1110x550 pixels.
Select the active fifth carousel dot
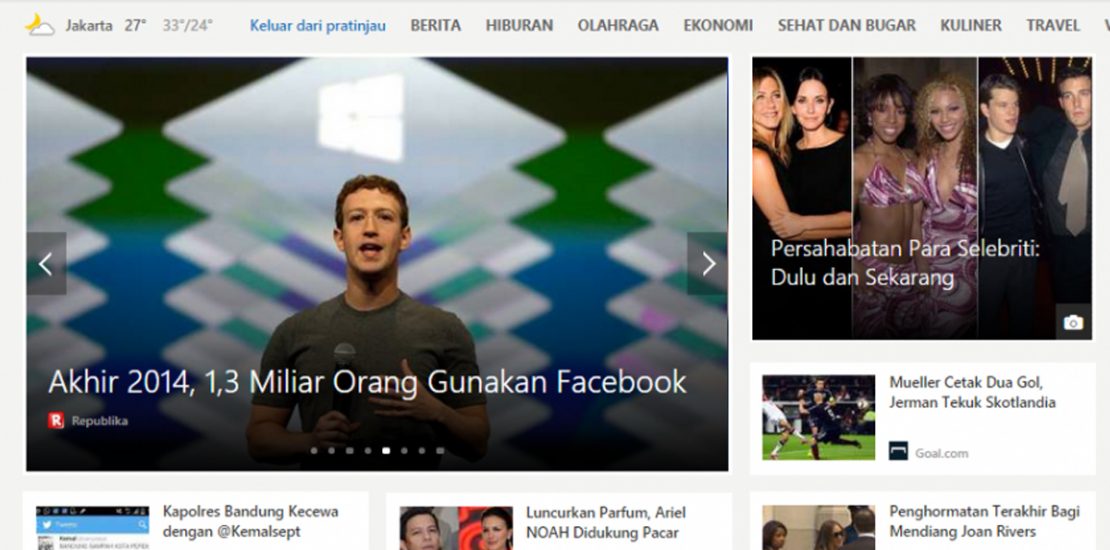click(x=386, y=450)
